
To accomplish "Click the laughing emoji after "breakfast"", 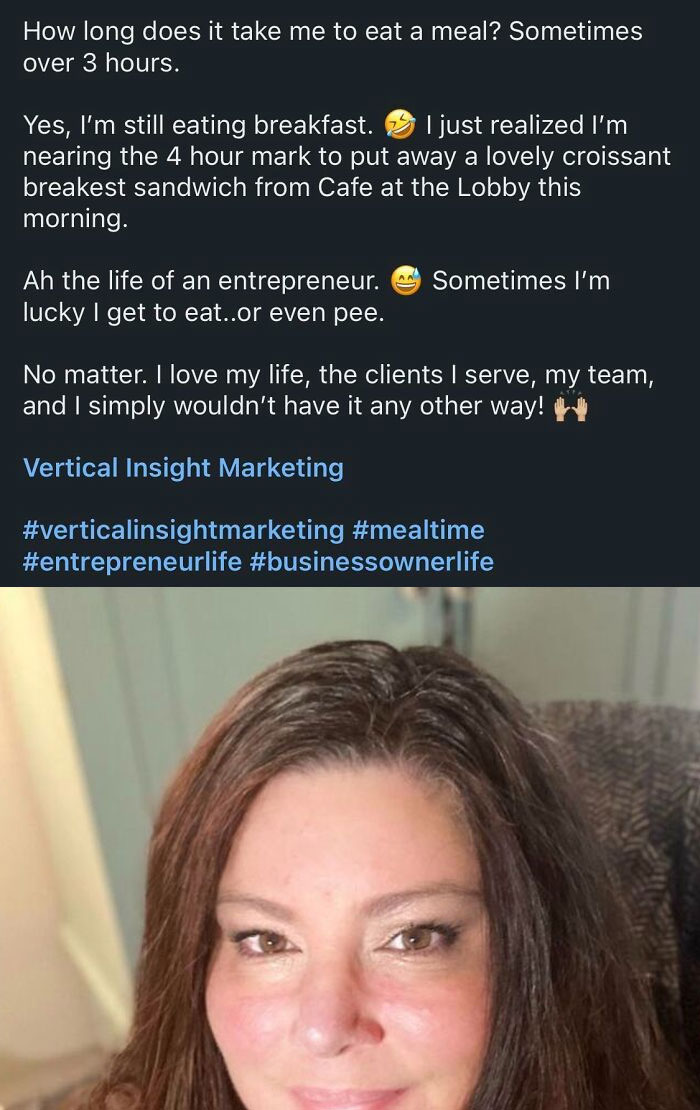I will tap(401, 126).
